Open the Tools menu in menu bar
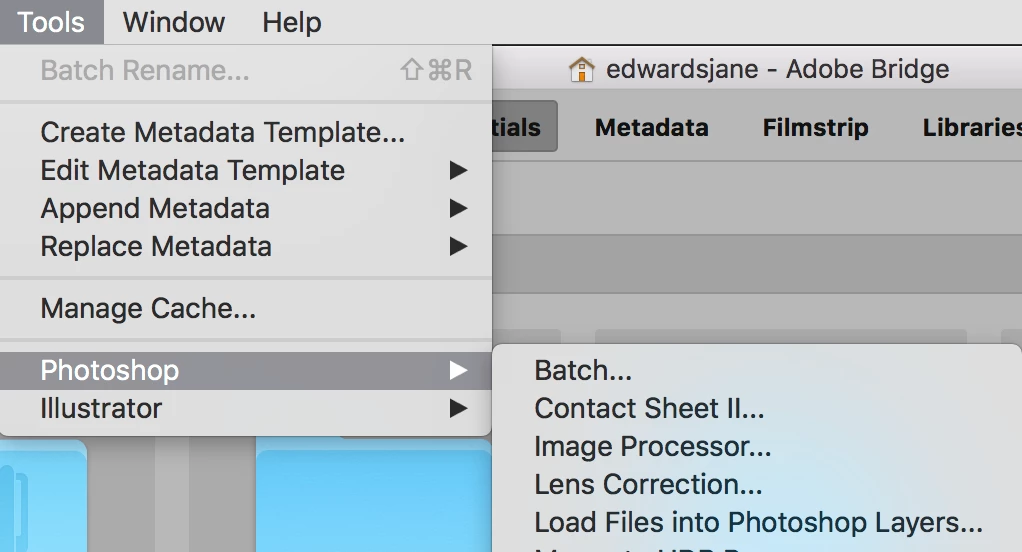Viewport: 1022px width, 552px height. click(51, 22)
